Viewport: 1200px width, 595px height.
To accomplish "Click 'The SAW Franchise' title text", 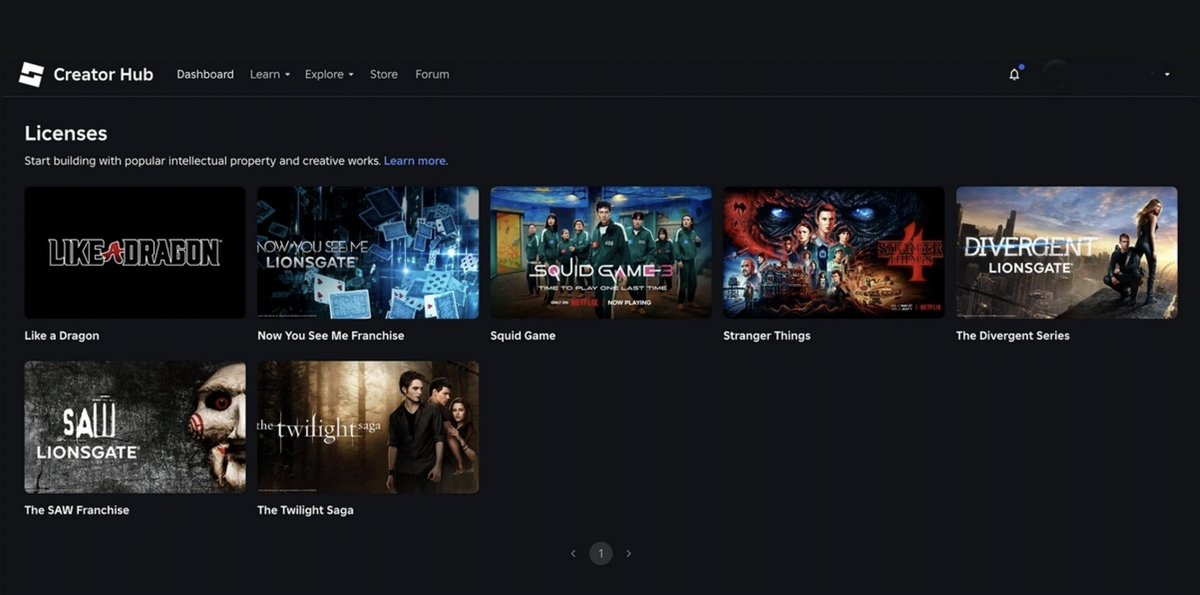I will pos(77,510).
